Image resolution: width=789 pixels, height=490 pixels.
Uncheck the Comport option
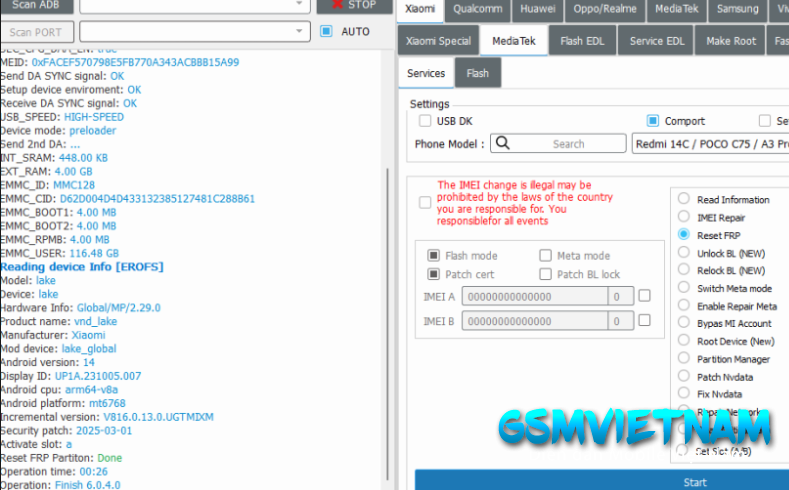(653, 121)
